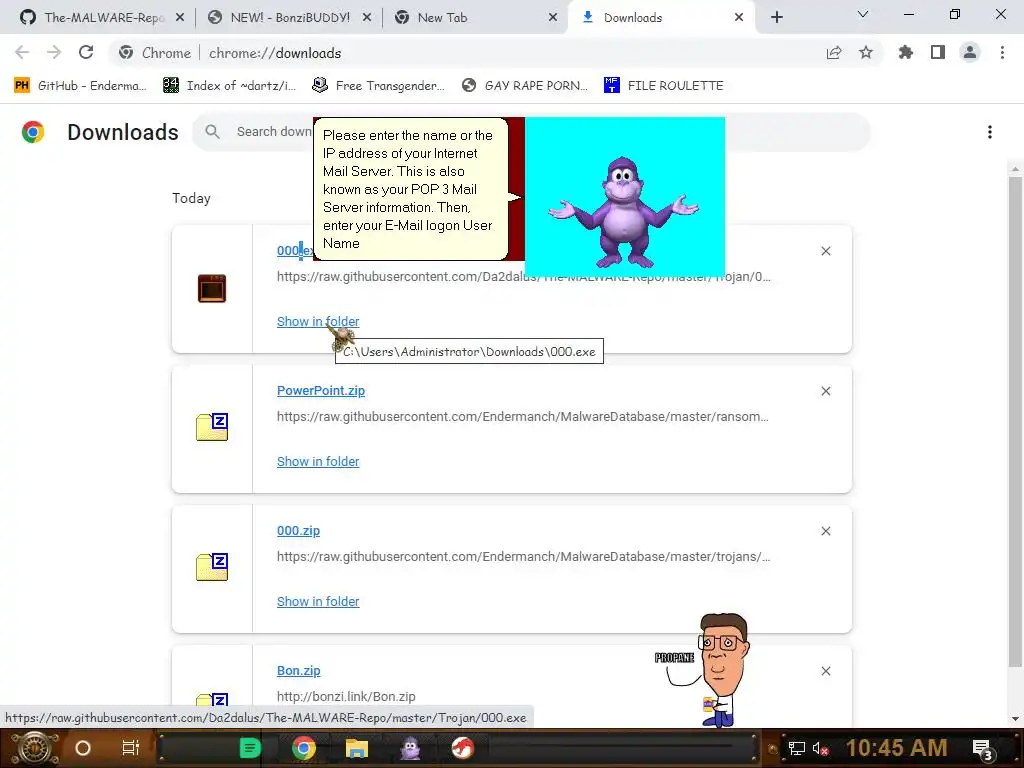
Task: Click the search magnifier in Downloads
Action: tap(212, 132)
